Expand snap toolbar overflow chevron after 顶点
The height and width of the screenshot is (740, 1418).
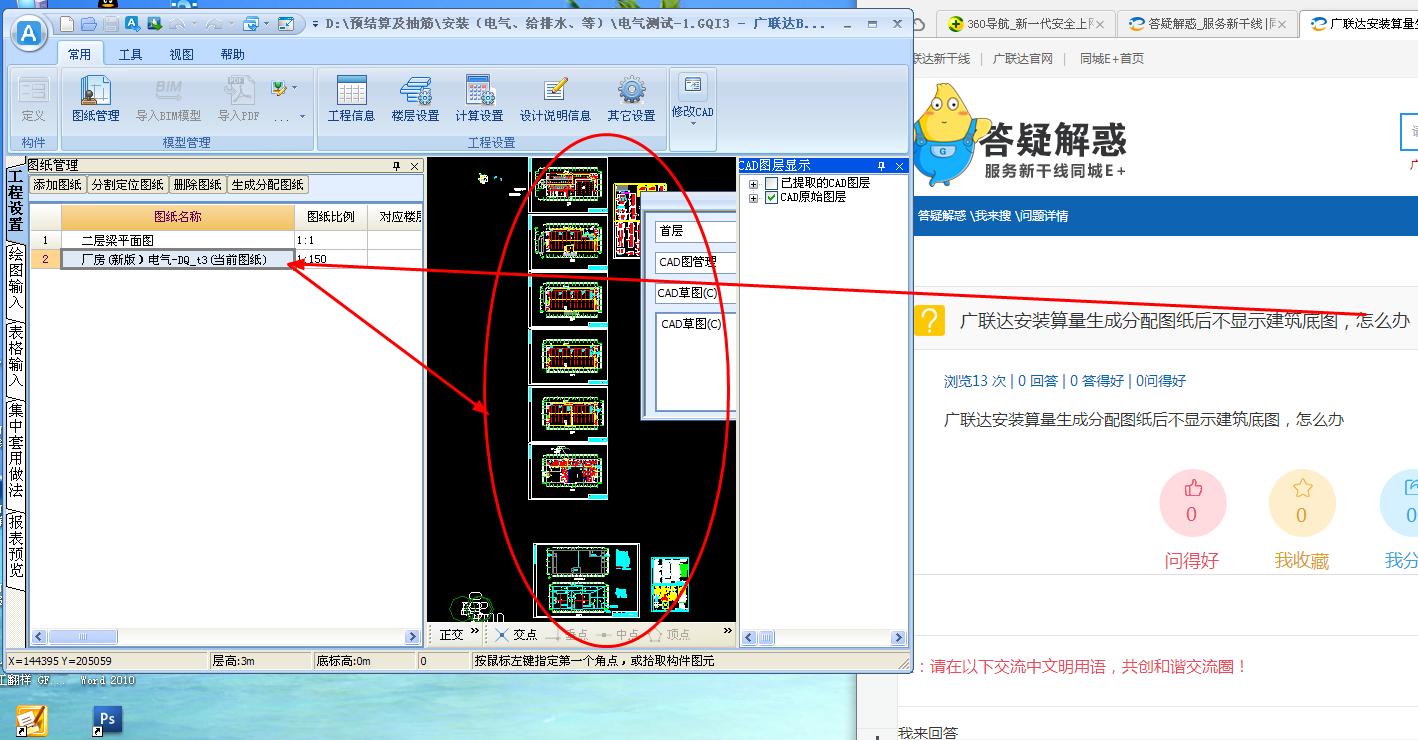[727, 631]
